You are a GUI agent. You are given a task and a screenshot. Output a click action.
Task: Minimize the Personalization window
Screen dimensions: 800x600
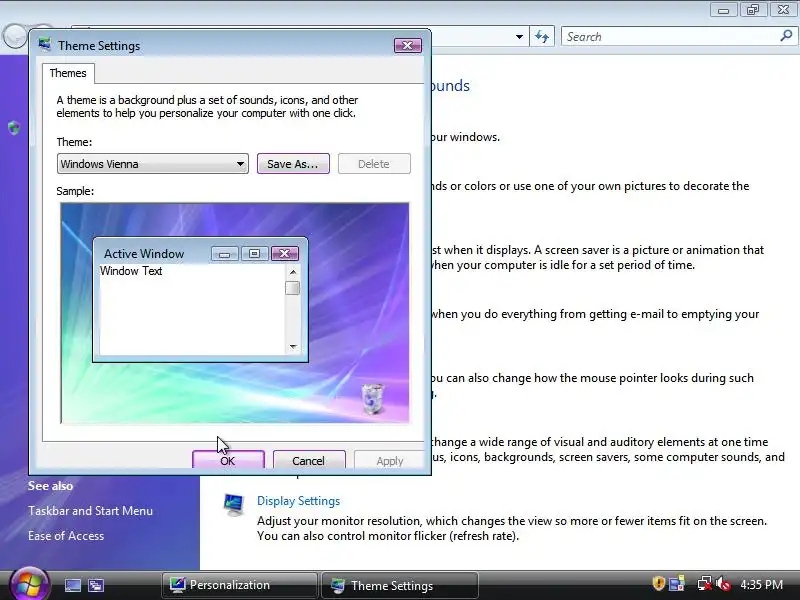pos(723,10)
